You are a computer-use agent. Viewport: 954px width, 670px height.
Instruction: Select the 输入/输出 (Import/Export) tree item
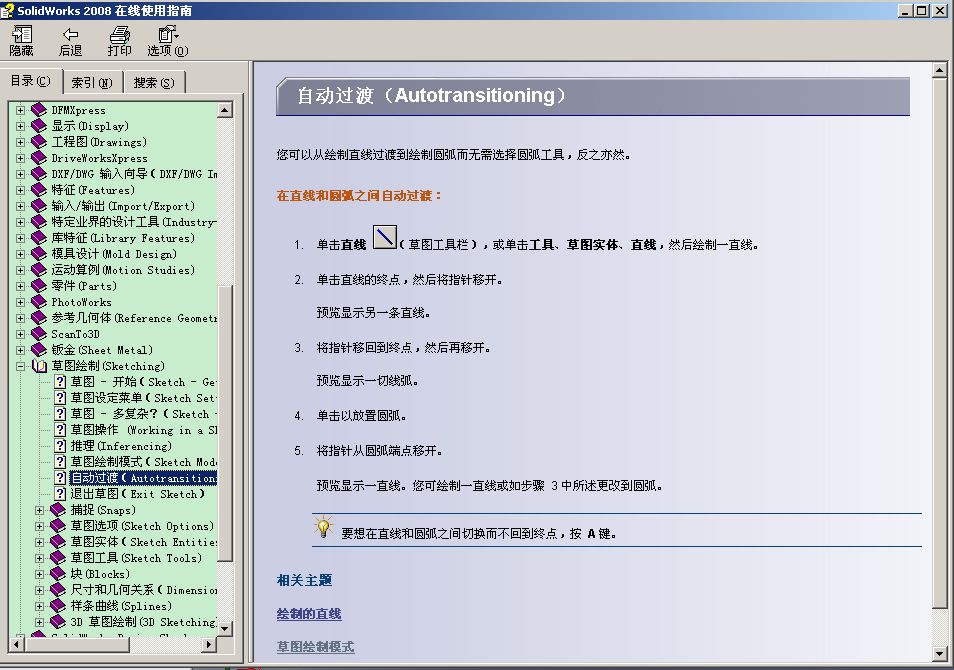(x=123, y=206)
